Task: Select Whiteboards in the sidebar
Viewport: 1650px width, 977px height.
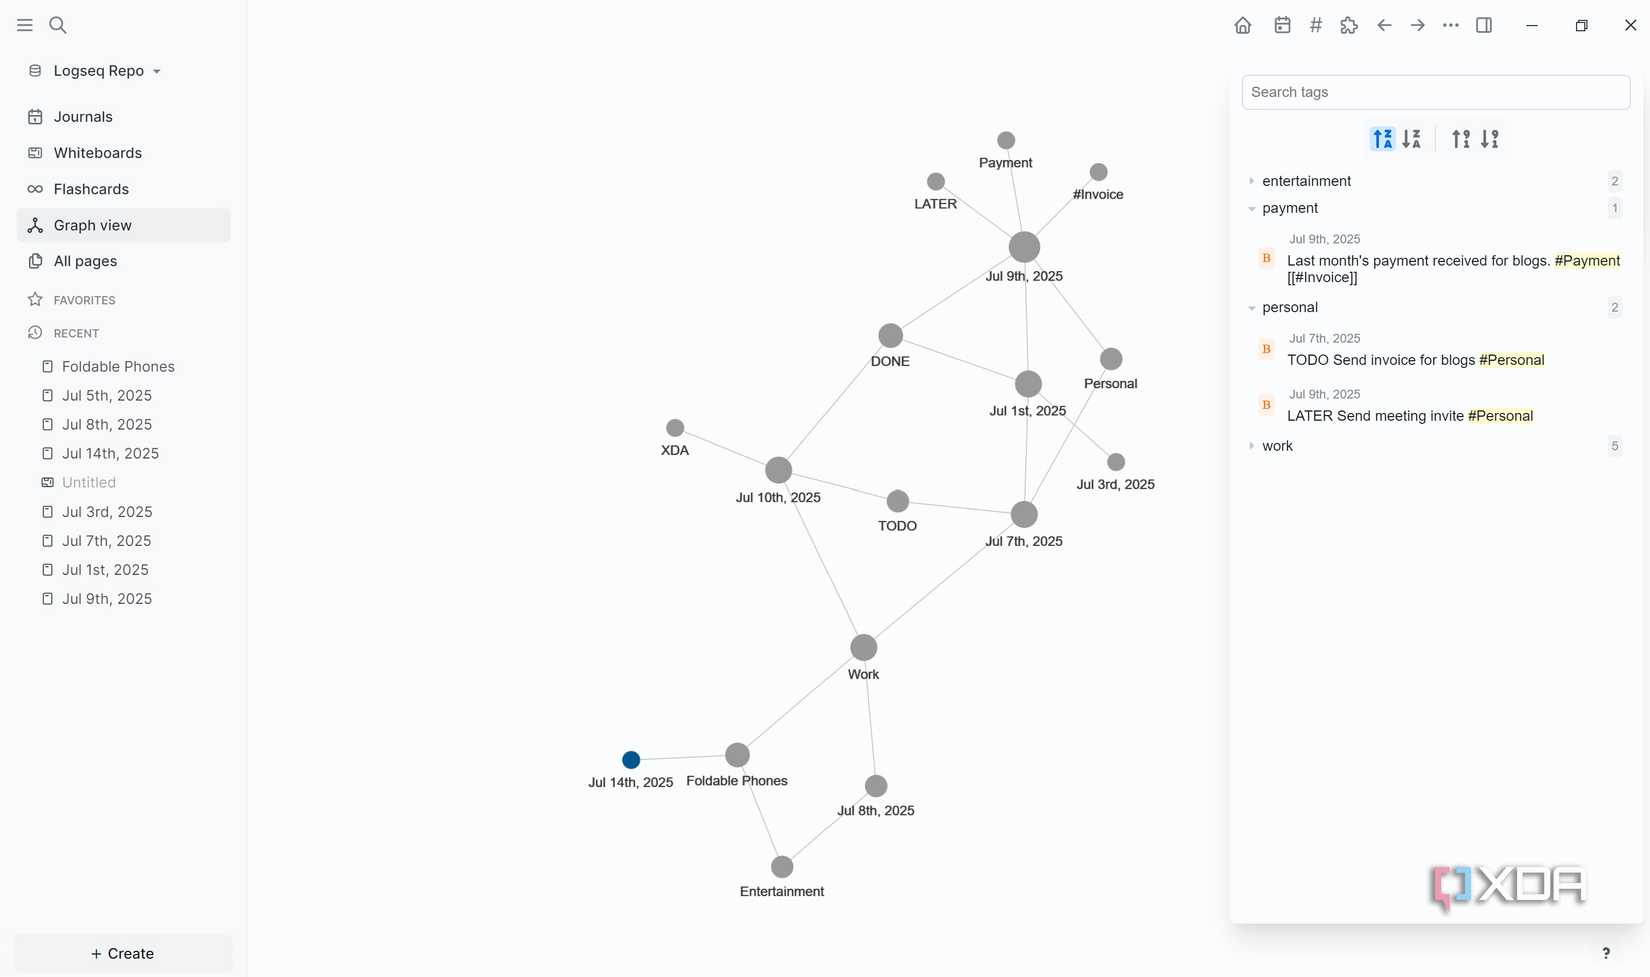Action: 97,152
